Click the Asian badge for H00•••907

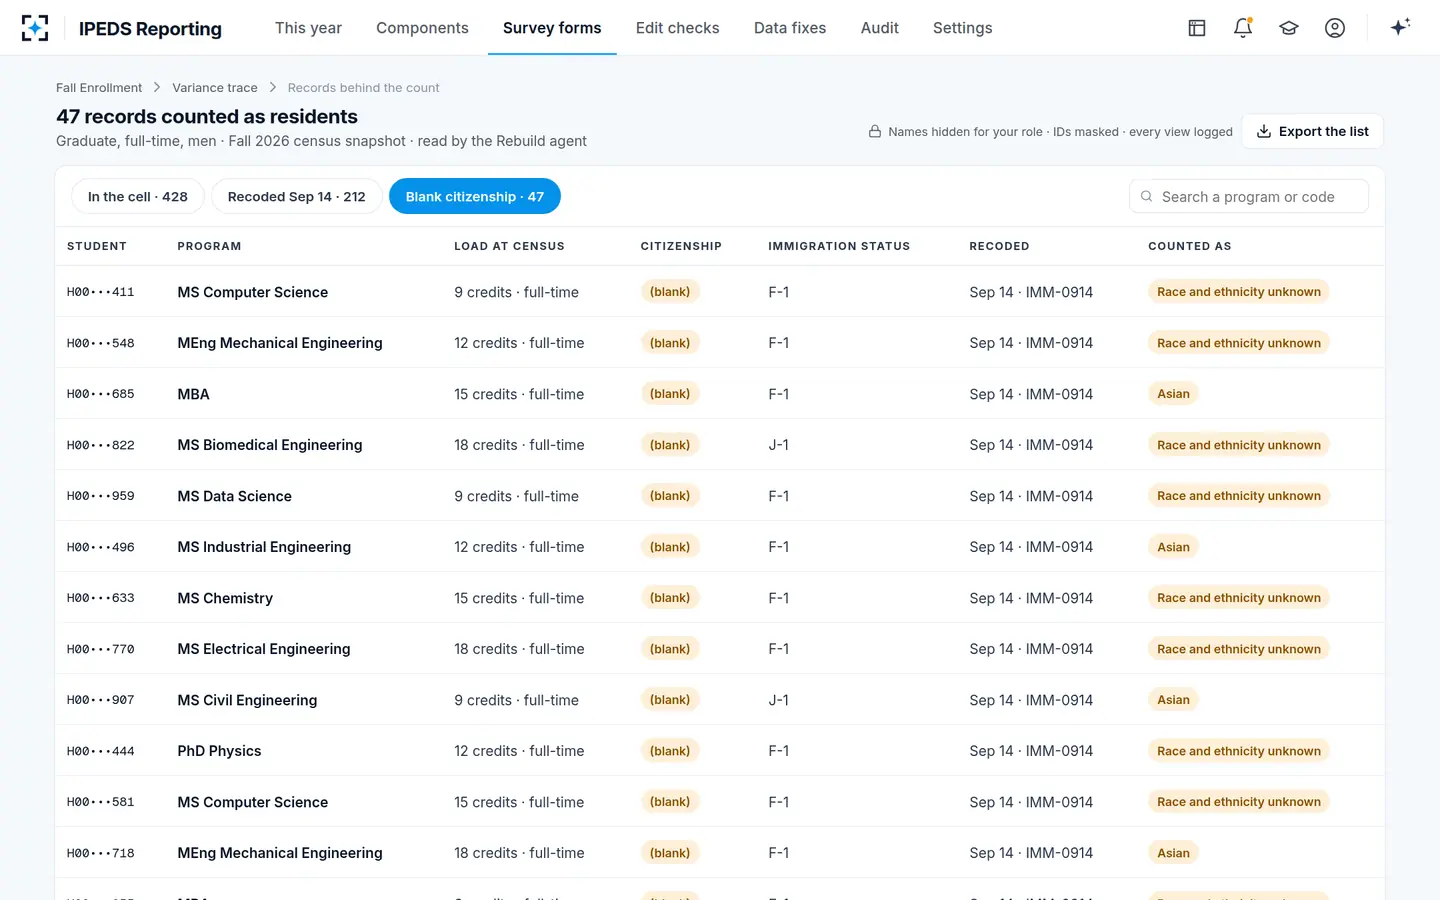1173,700
